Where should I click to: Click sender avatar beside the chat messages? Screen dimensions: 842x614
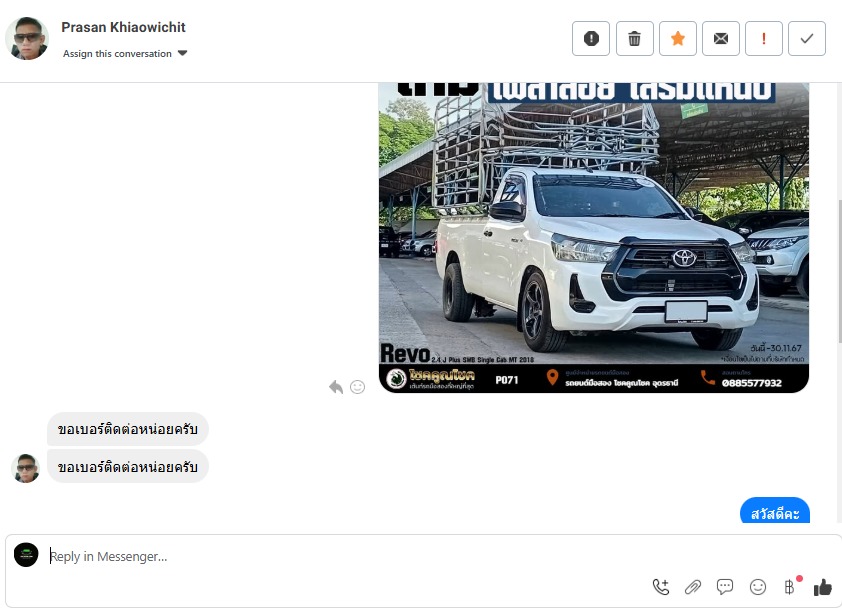(25, 468)
